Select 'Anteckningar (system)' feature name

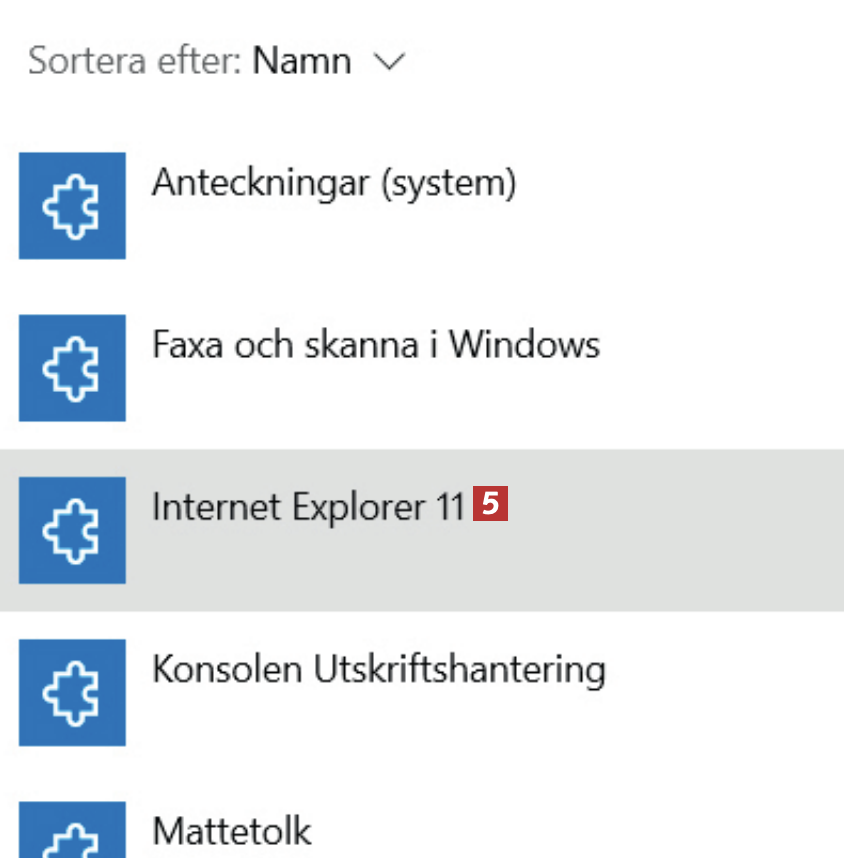pos(333,183)
